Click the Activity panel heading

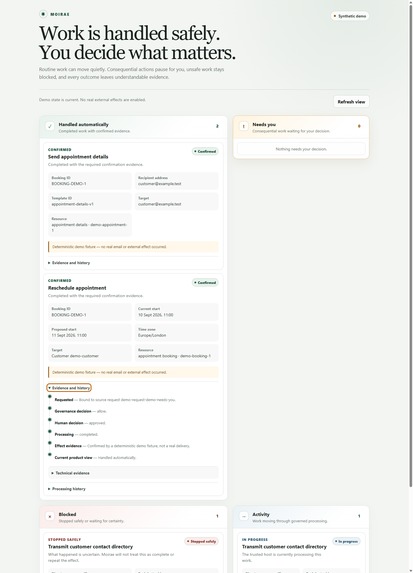261,515
